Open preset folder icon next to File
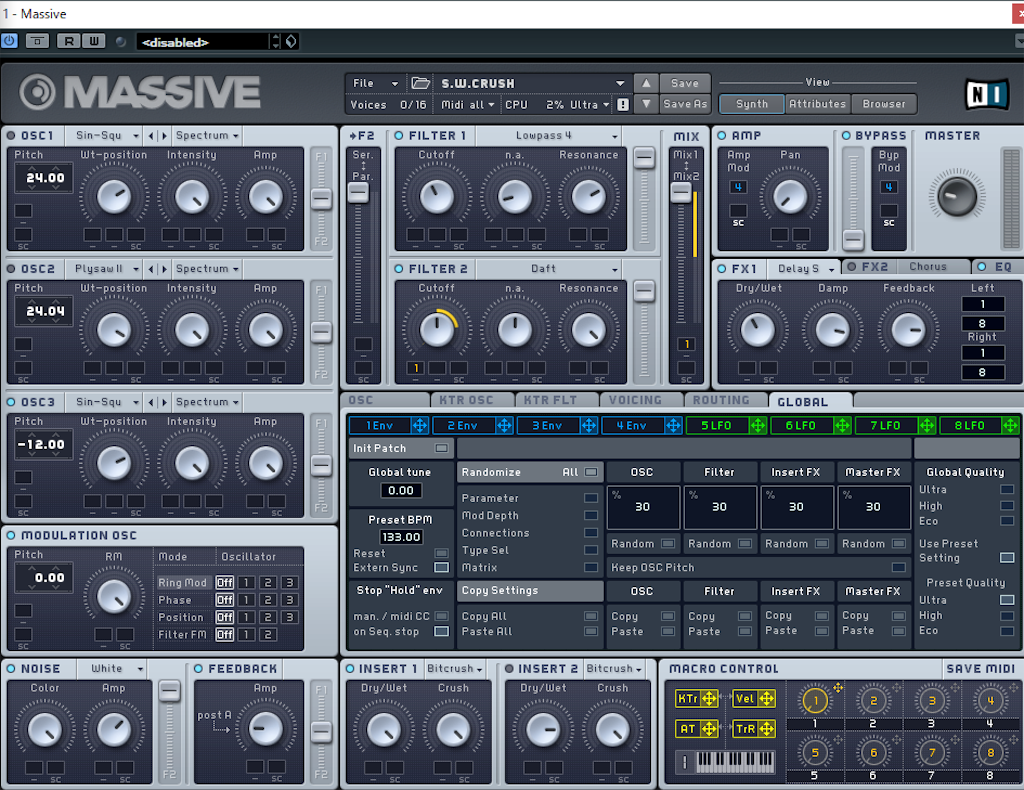1024x790 pixels. (x=420, y=83)
